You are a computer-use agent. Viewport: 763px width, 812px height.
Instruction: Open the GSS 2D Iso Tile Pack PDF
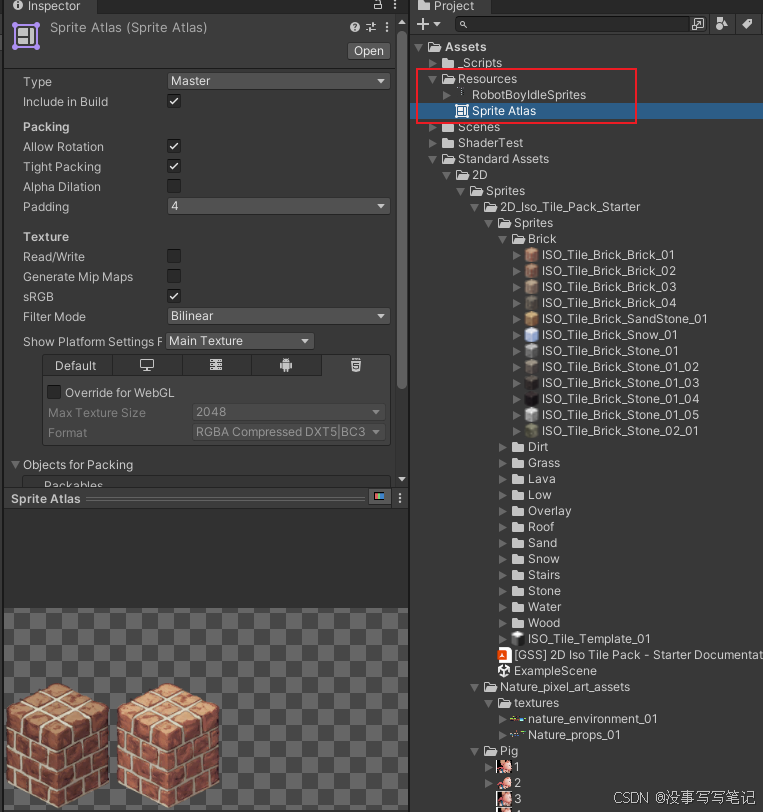click(x=630, y=655)
